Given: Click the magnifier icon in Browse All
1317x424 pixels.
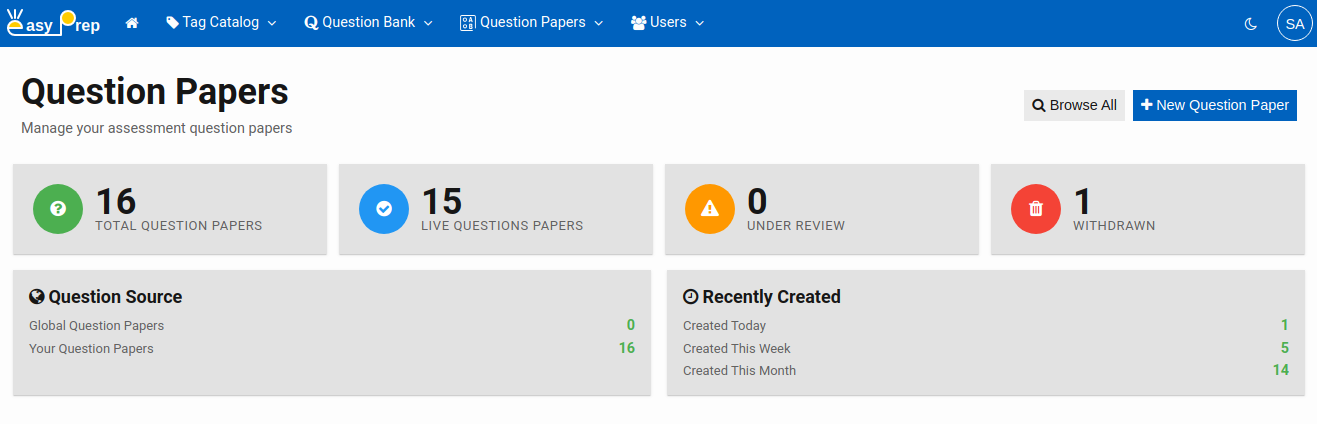Looking at the screenshot, I should point(1039,105).
